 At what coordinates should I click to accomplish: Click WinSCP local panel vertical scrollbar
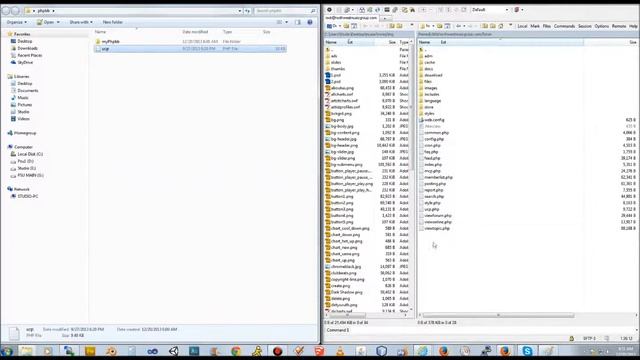(411, 106)
